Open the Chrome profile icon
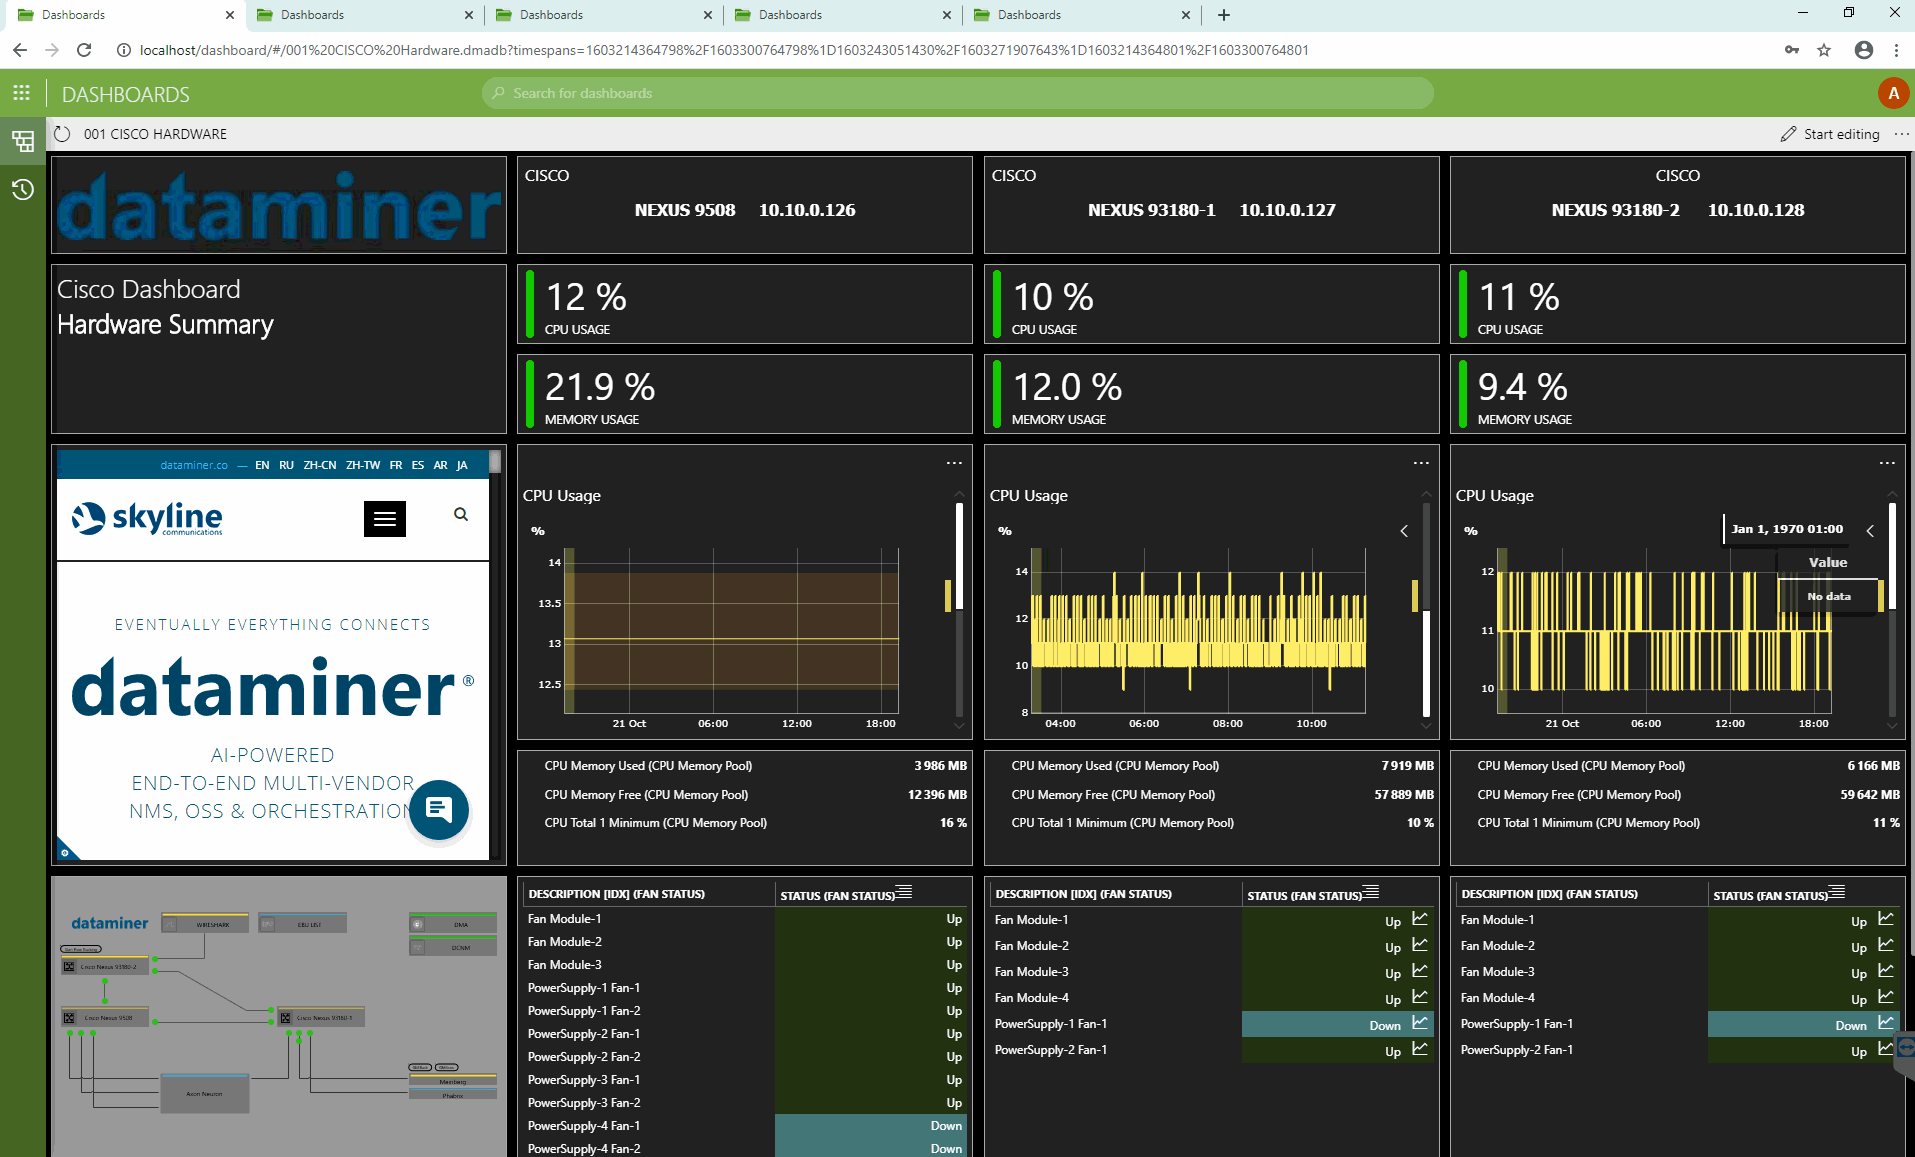 (1864, 50)
